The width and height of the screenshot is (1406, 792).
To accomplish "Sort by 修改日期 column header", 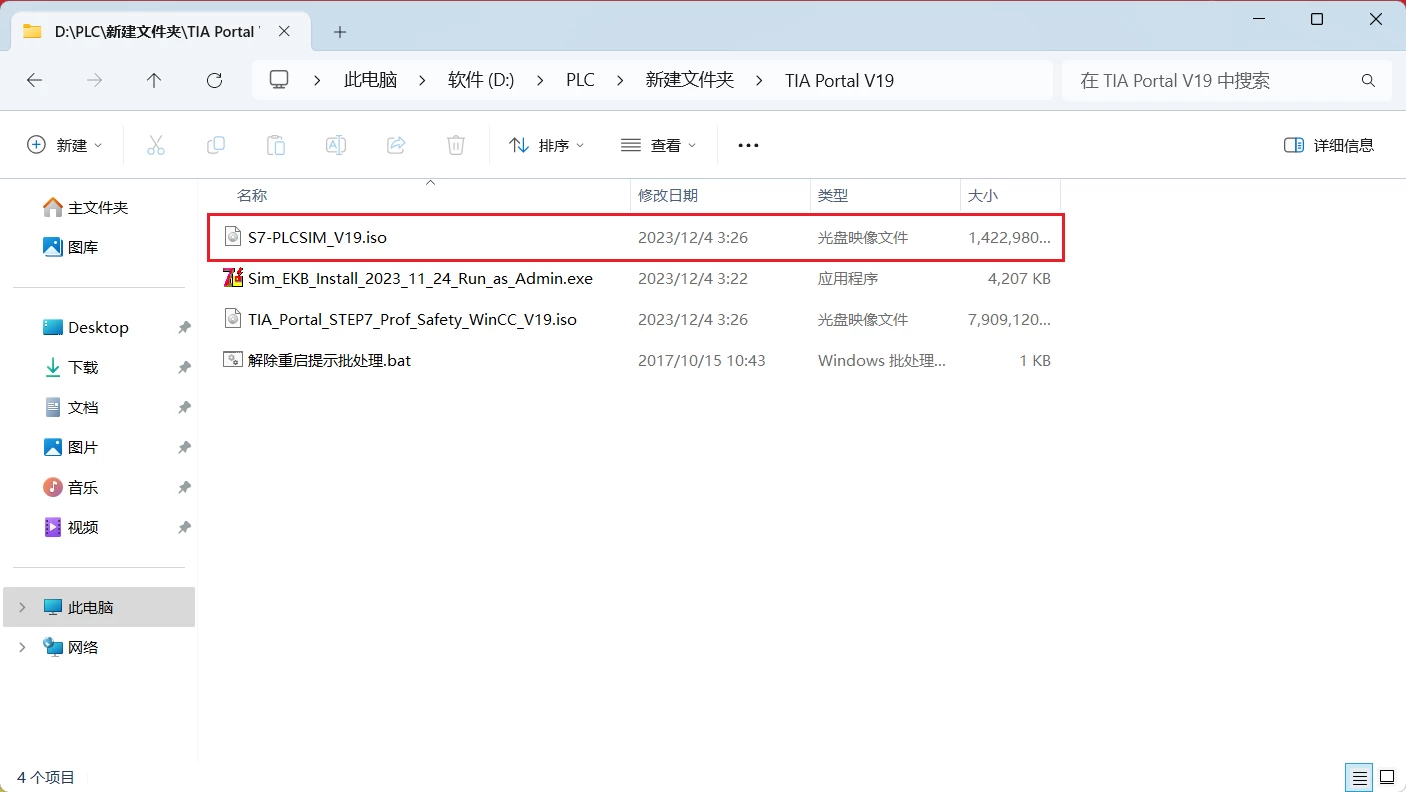I will pos(720,196).
